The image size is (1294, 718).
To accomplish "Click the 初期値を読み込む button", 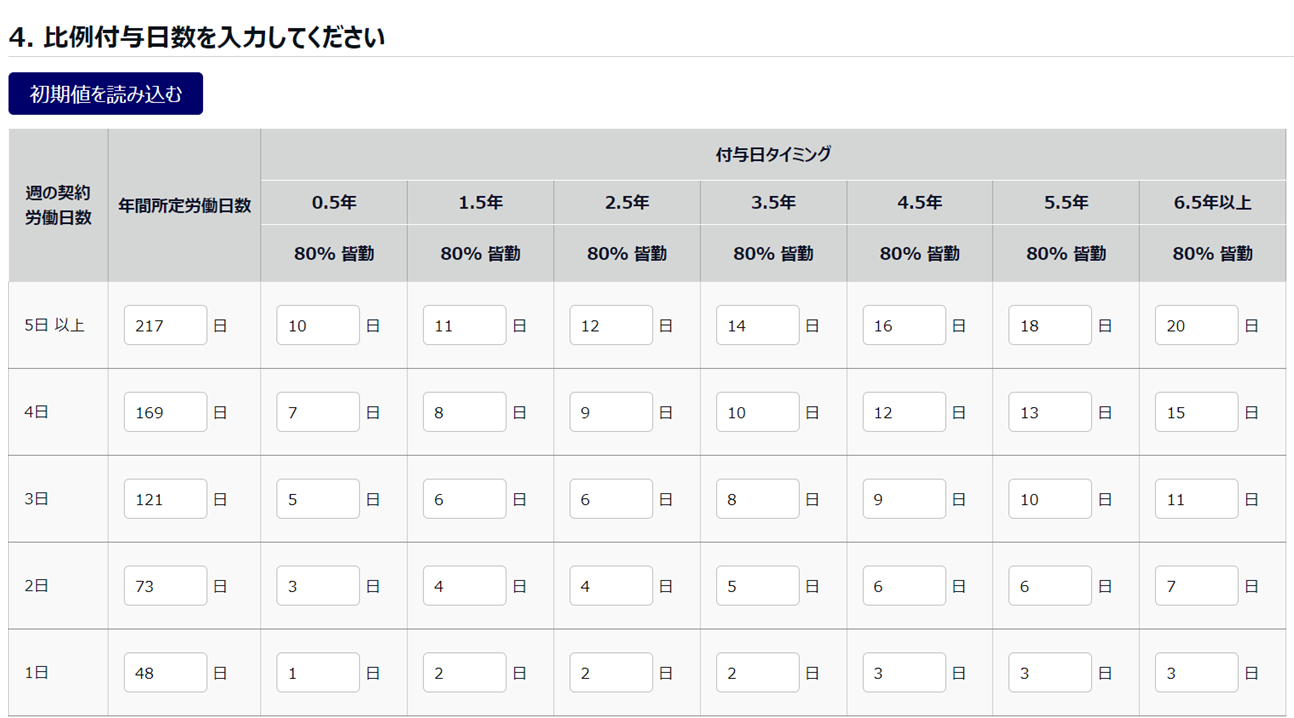I will point(106,94).
